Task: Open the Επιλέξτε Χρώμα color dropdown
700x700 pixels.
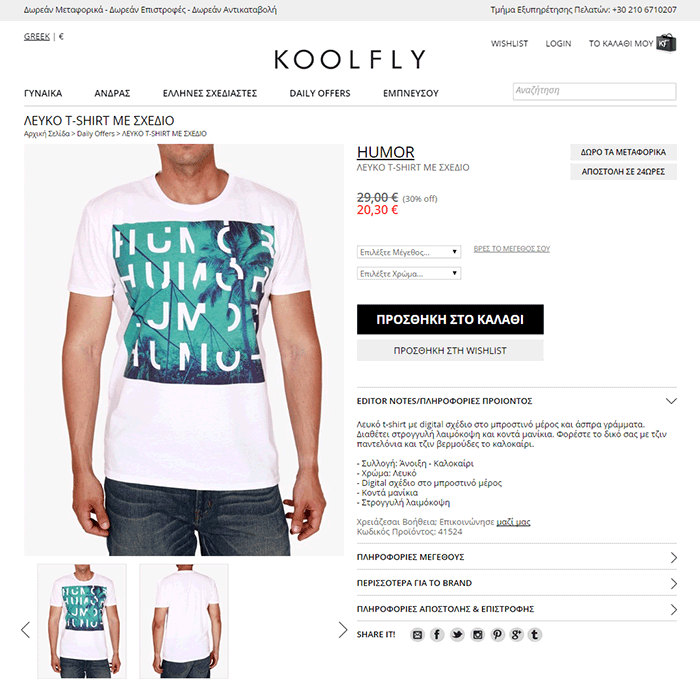Action: point(409,273)
